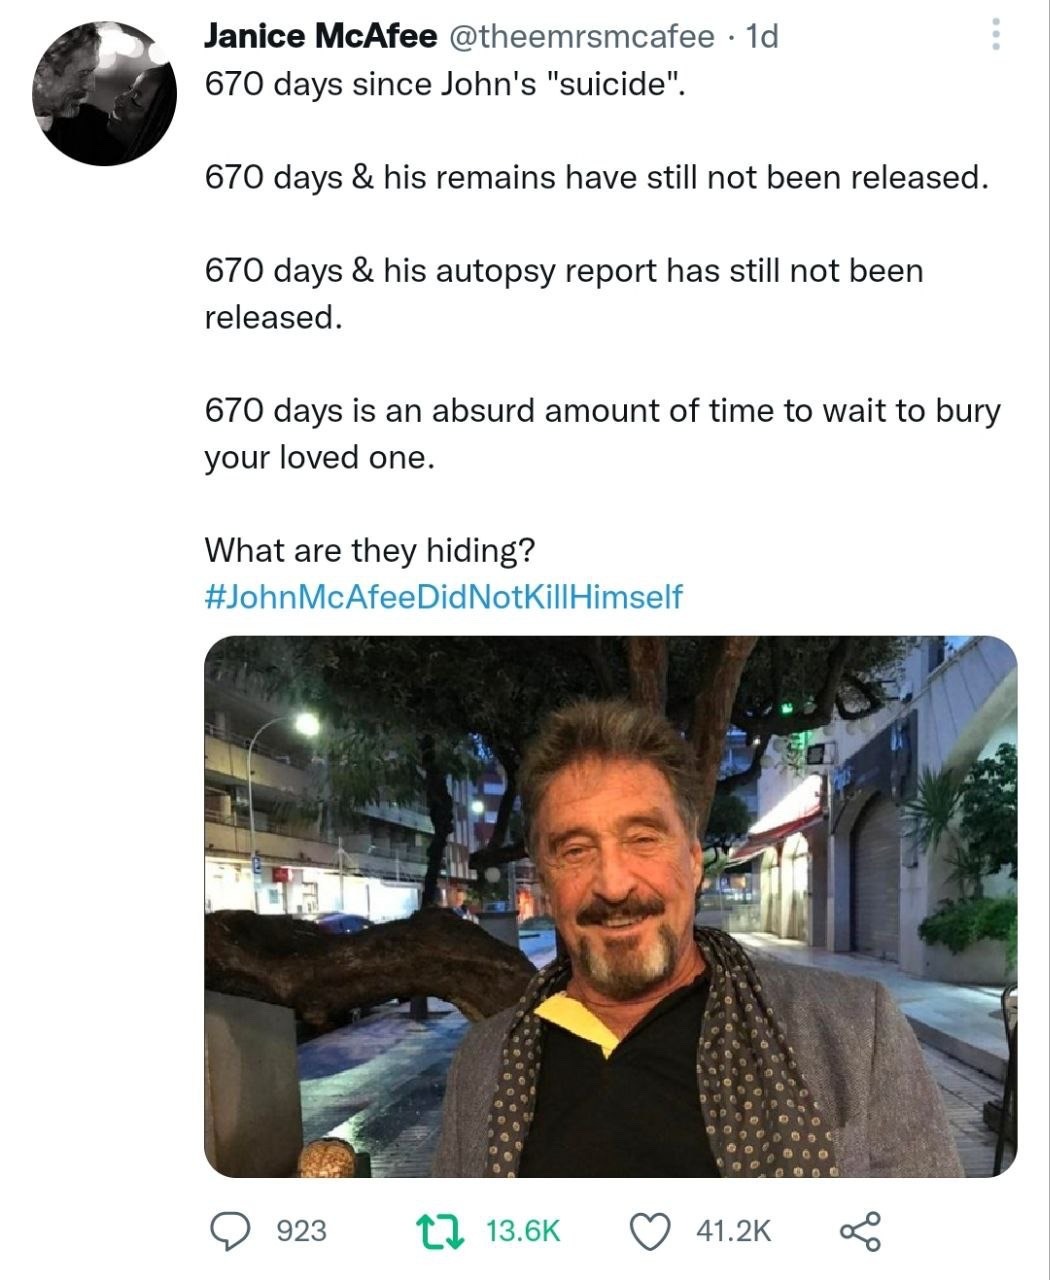The height and width of the screenshot is (1280, 1050).
Task: Click the "What are they hiding?" text
Action: click(x=370, y=550)
